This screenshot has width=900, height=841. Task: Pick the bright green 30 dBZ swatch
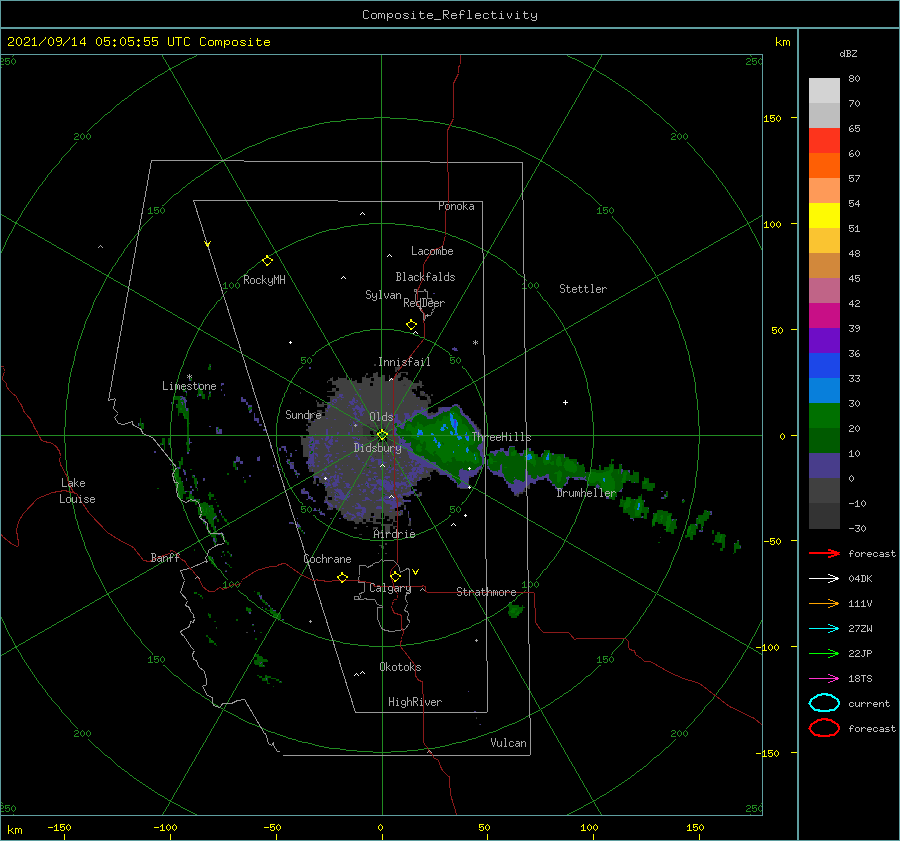[824, 415]
